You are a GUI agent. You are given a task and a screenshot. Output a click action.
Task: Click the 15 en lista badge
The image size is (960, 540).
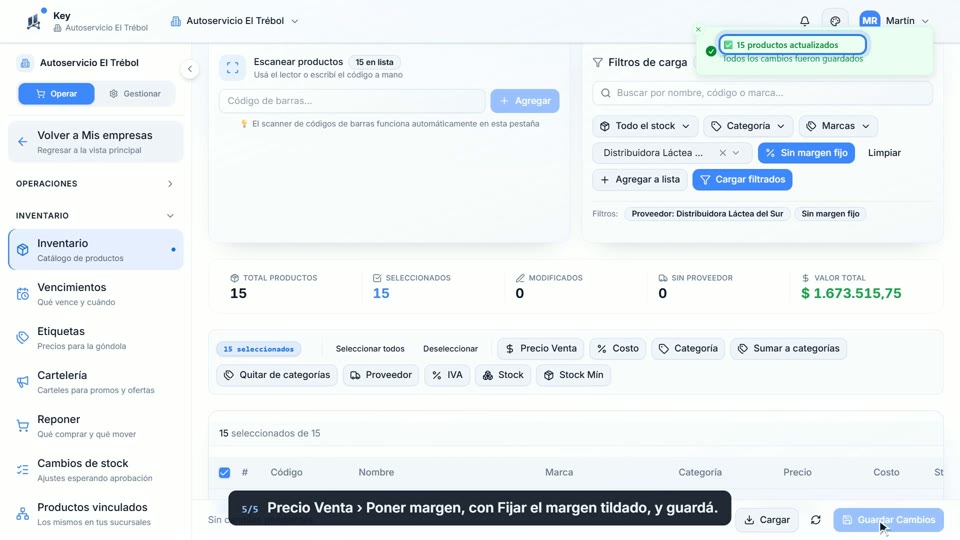375,62
